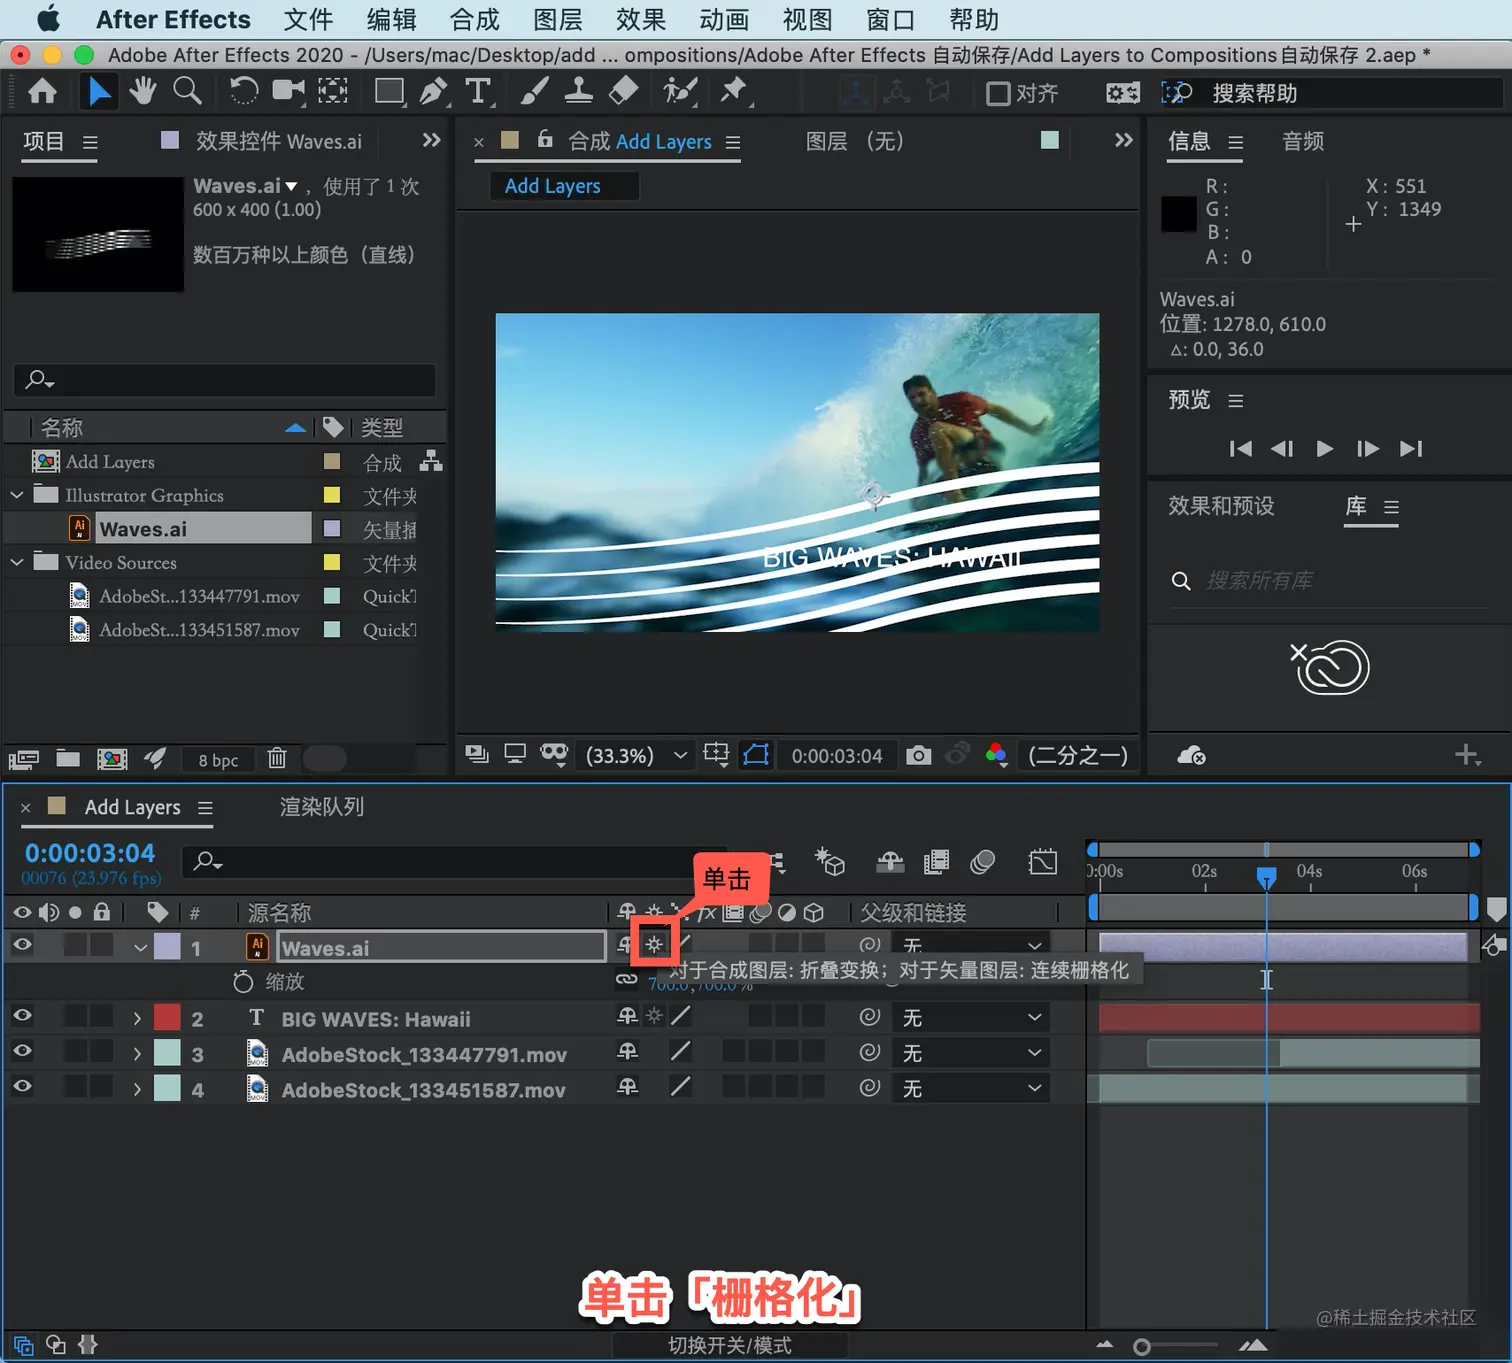Enable the 对齐 snapping checkbox
This screenshot has height=1363, width=1512.
998,94
